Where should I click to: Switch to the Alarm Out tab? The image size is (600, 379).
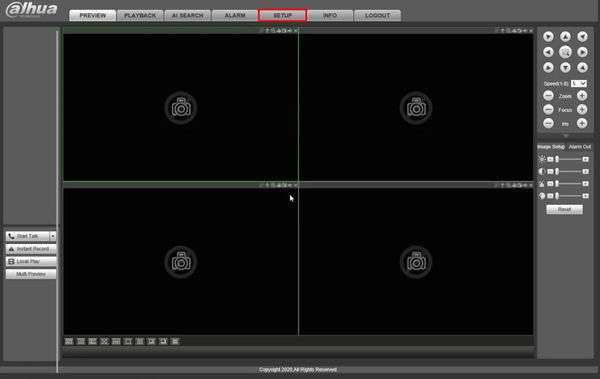point(579,147)
